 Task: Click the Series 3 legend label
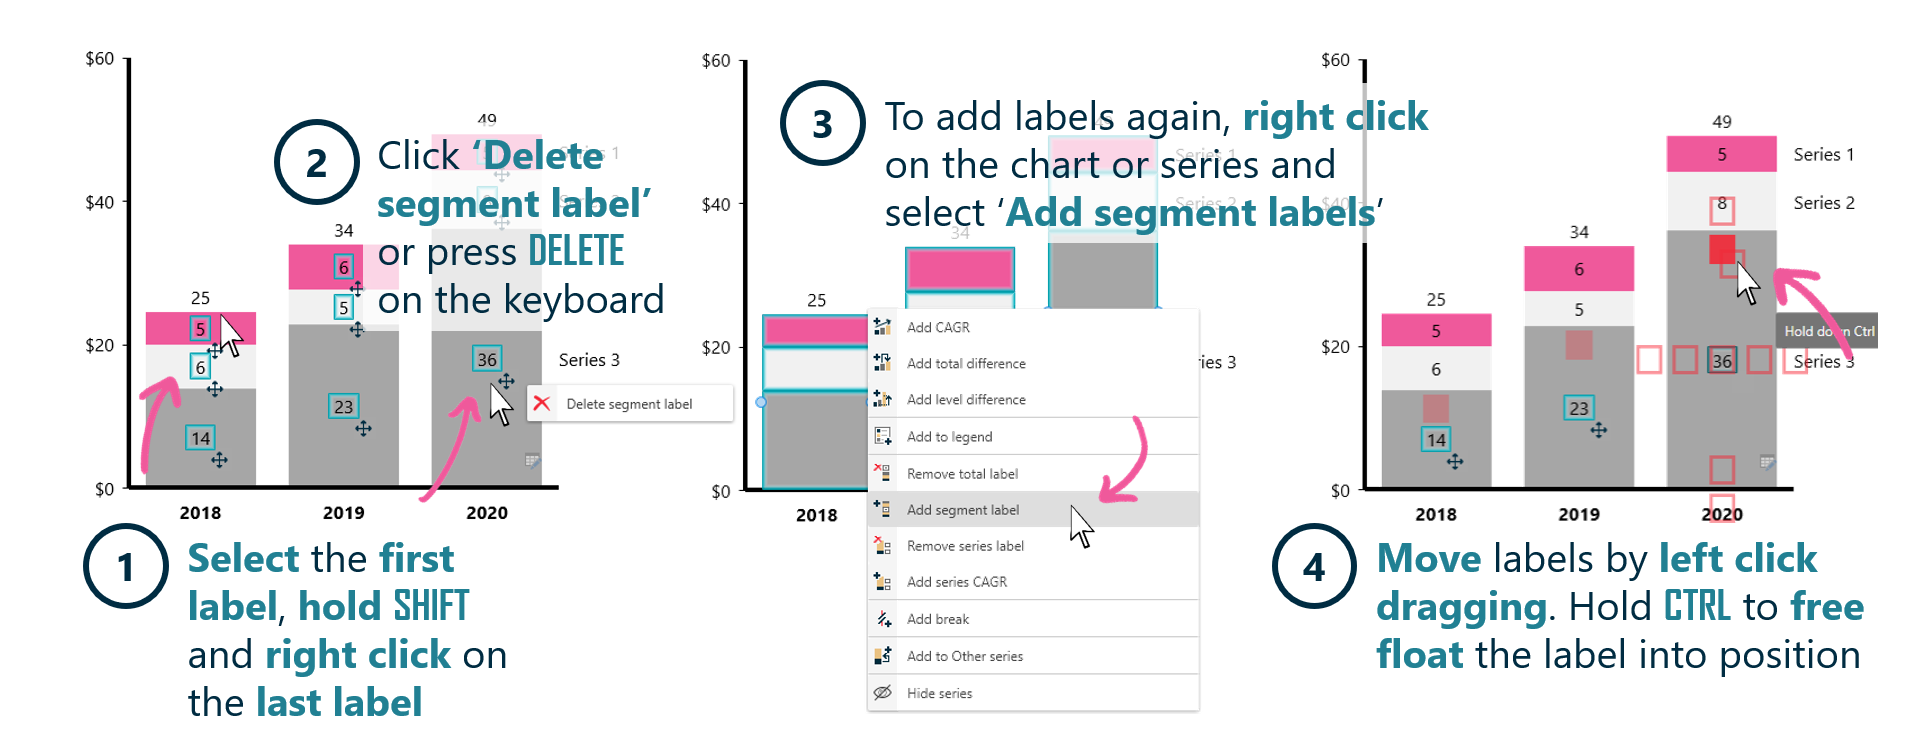(x=590, y=360)
